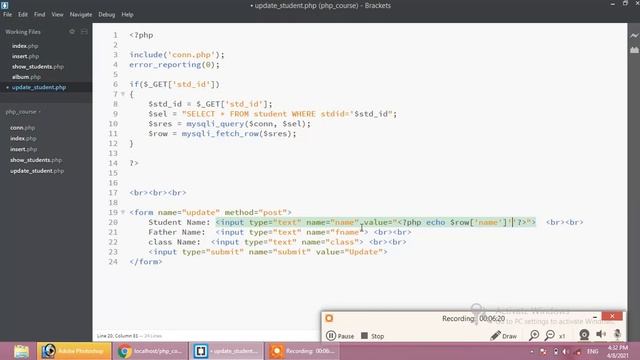Open the Navigate menu
The width and height of the screenshot is (640, 360).
point(81,14)
